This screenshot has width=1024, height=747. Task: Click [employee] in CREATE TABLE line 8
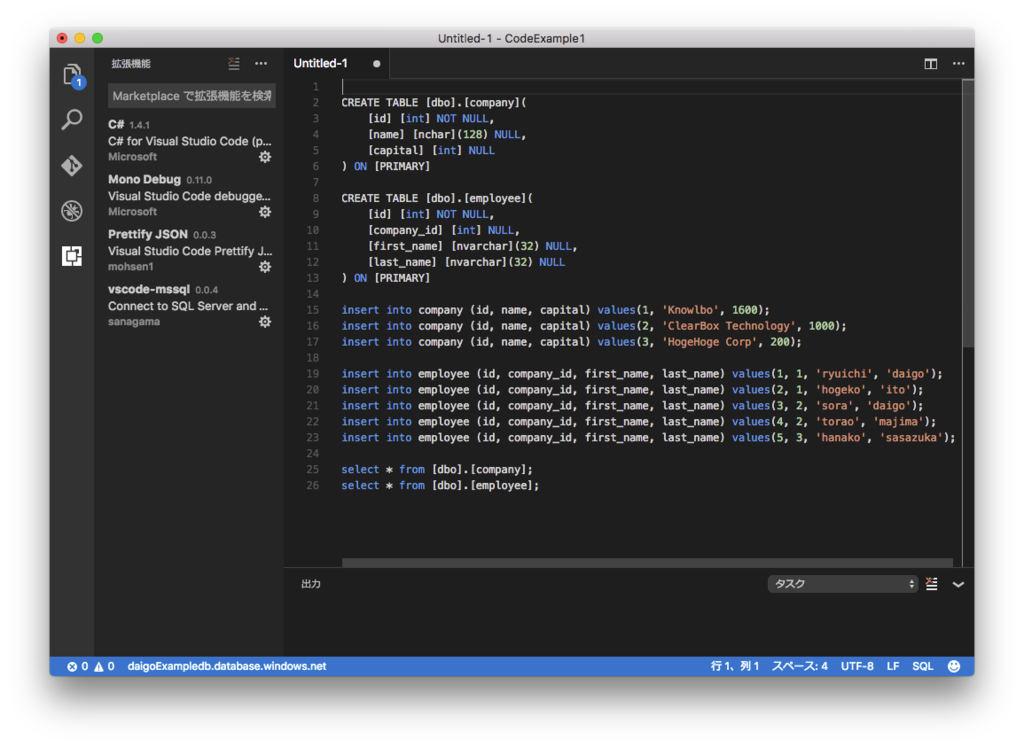[495, 198]
